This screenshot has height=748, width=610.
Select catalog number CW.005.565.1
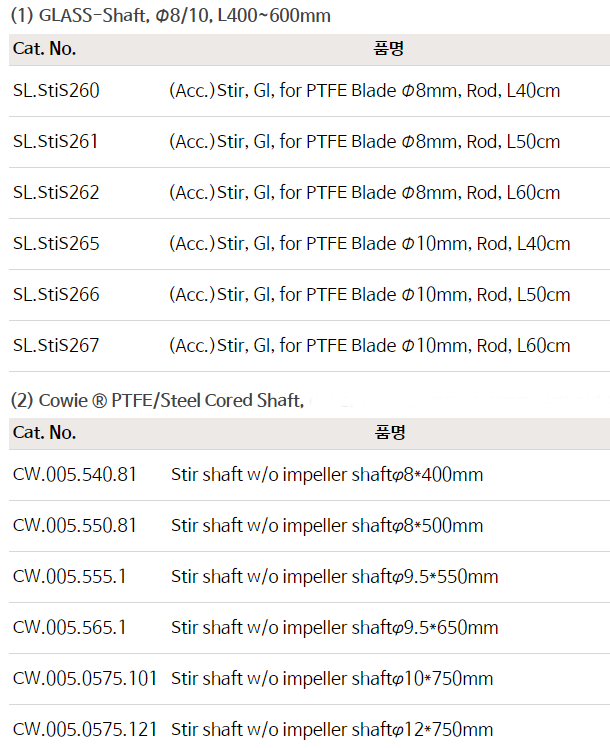(70, 628)
